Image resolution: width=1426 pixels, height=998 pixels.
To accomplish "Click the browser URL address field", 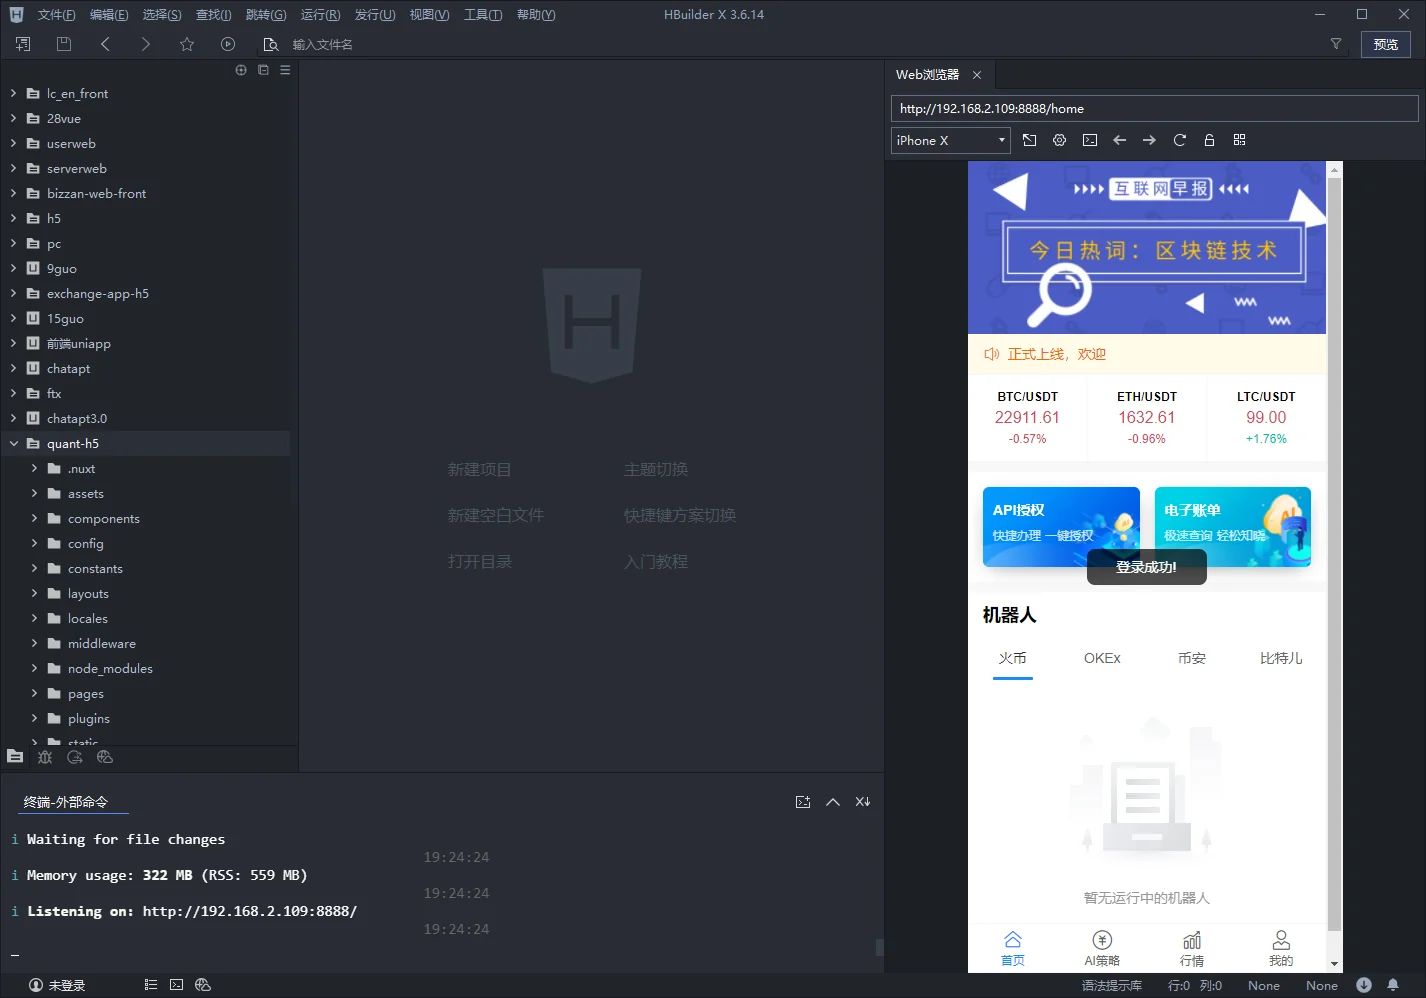I will pos(1153,108).
